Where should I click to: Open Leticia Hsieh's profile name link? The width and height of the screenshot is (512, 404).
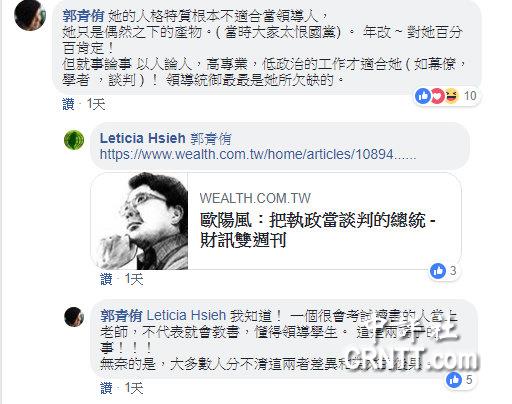pyautogui.click(x=143, y=138)
